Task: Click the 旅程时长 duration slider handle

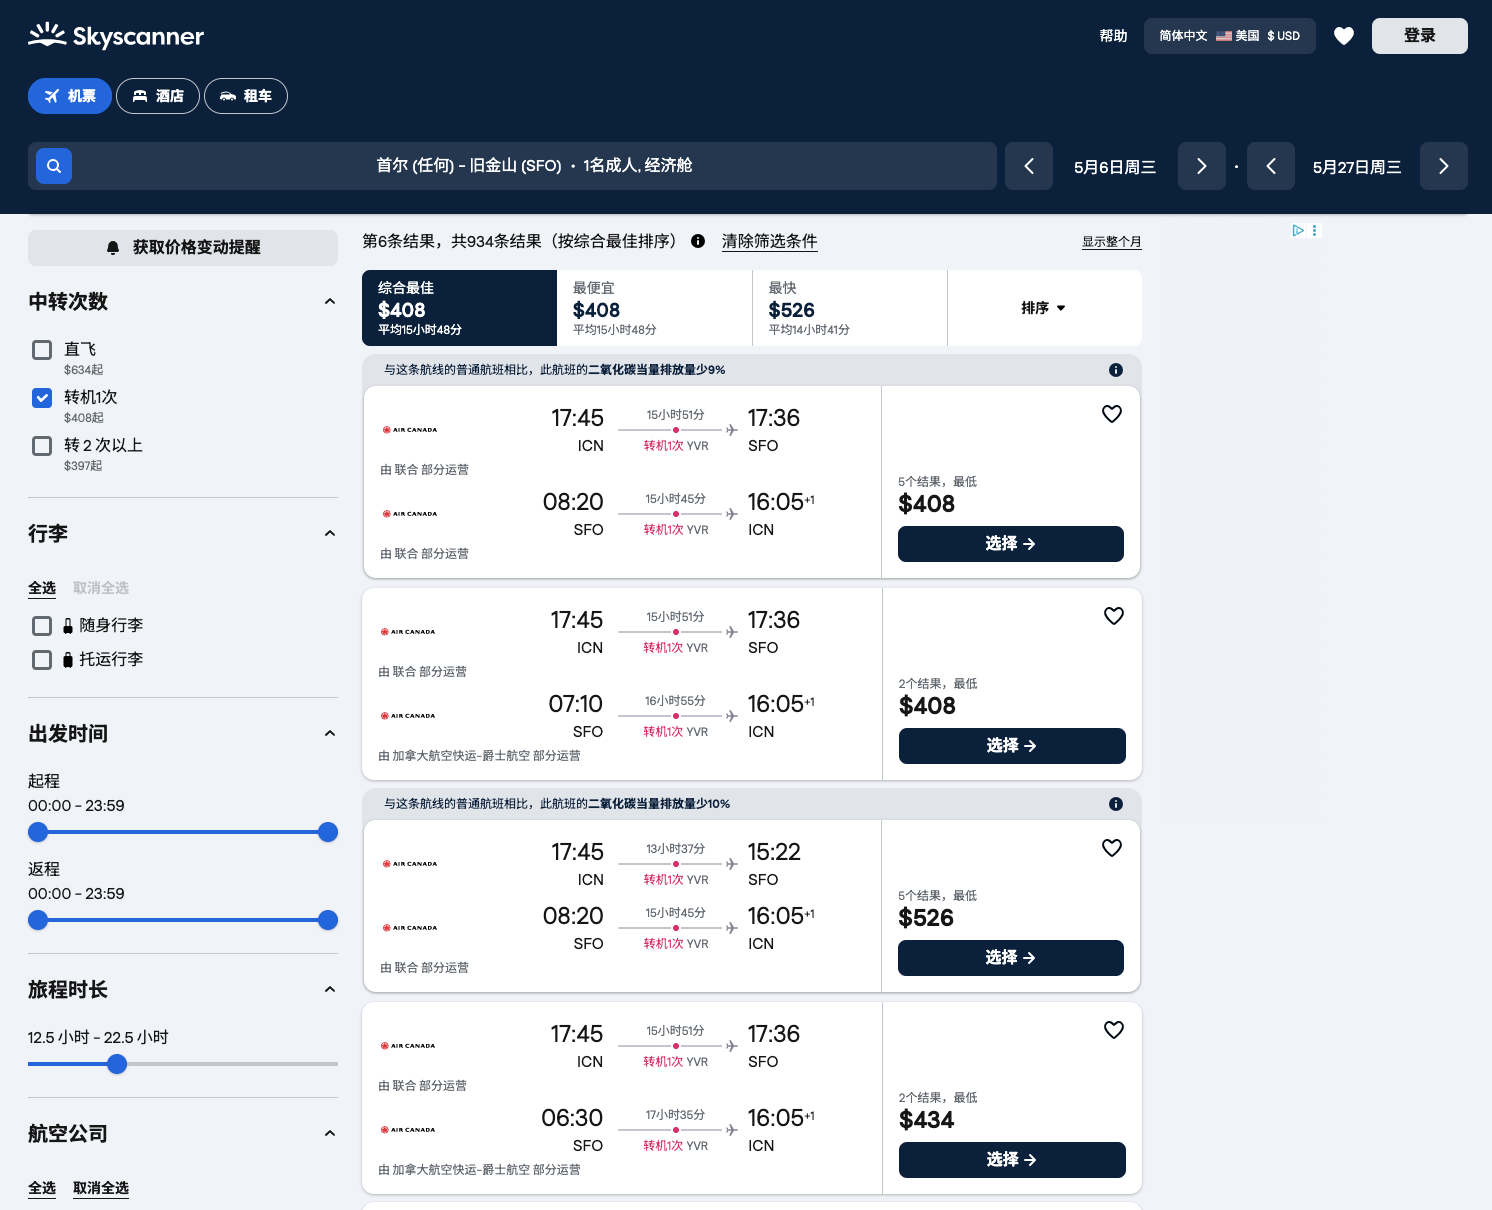Action: (117, 1064)
